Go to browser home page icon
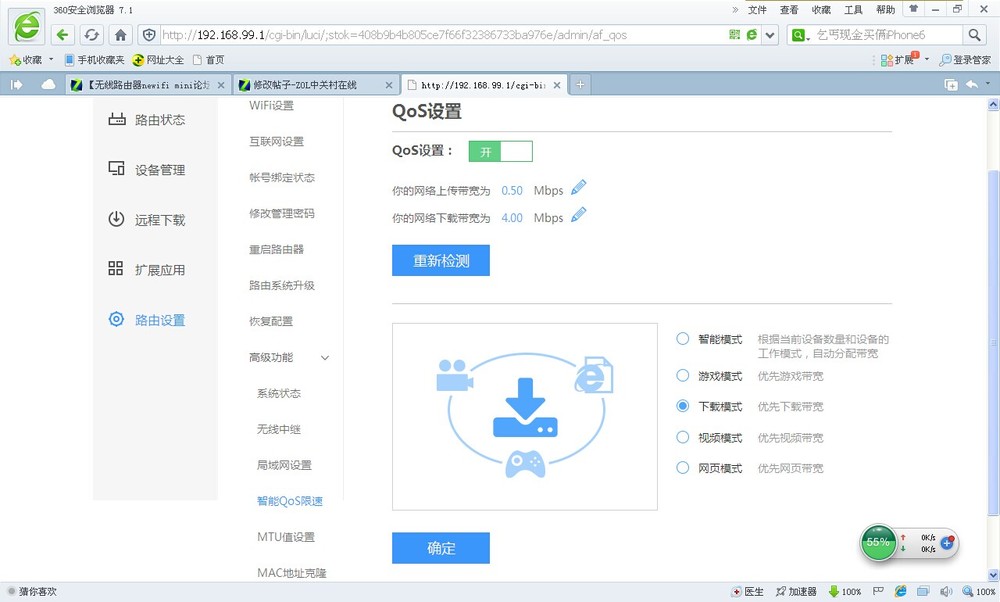The height and width of the screenshot is (602, 1000). tap(121, 34)
